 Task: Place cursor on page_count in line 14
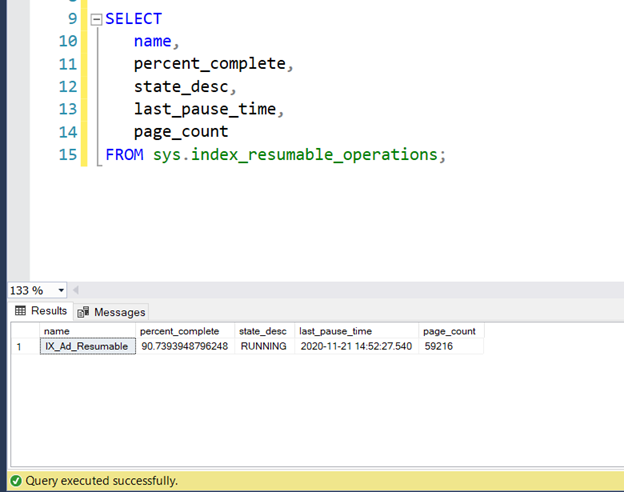181,132
